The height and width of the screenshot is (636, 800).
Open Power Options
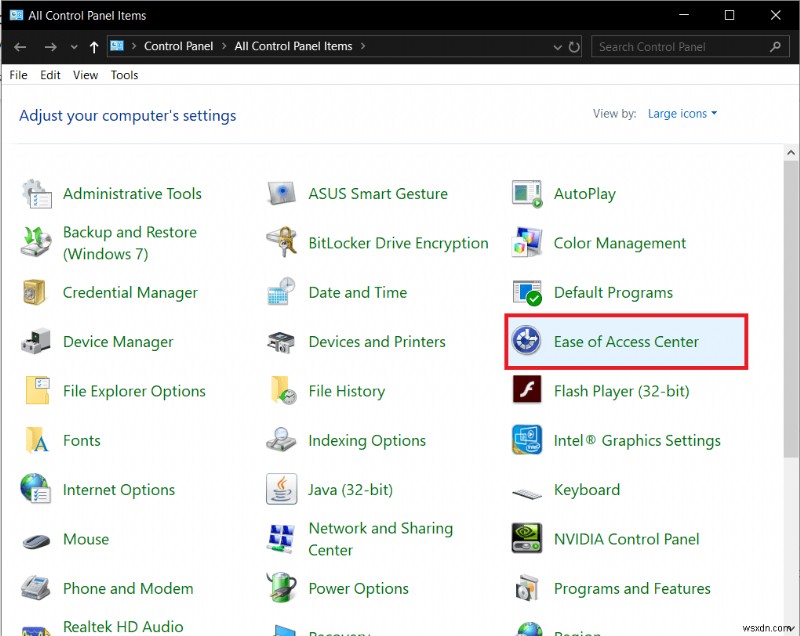[359, 588]
